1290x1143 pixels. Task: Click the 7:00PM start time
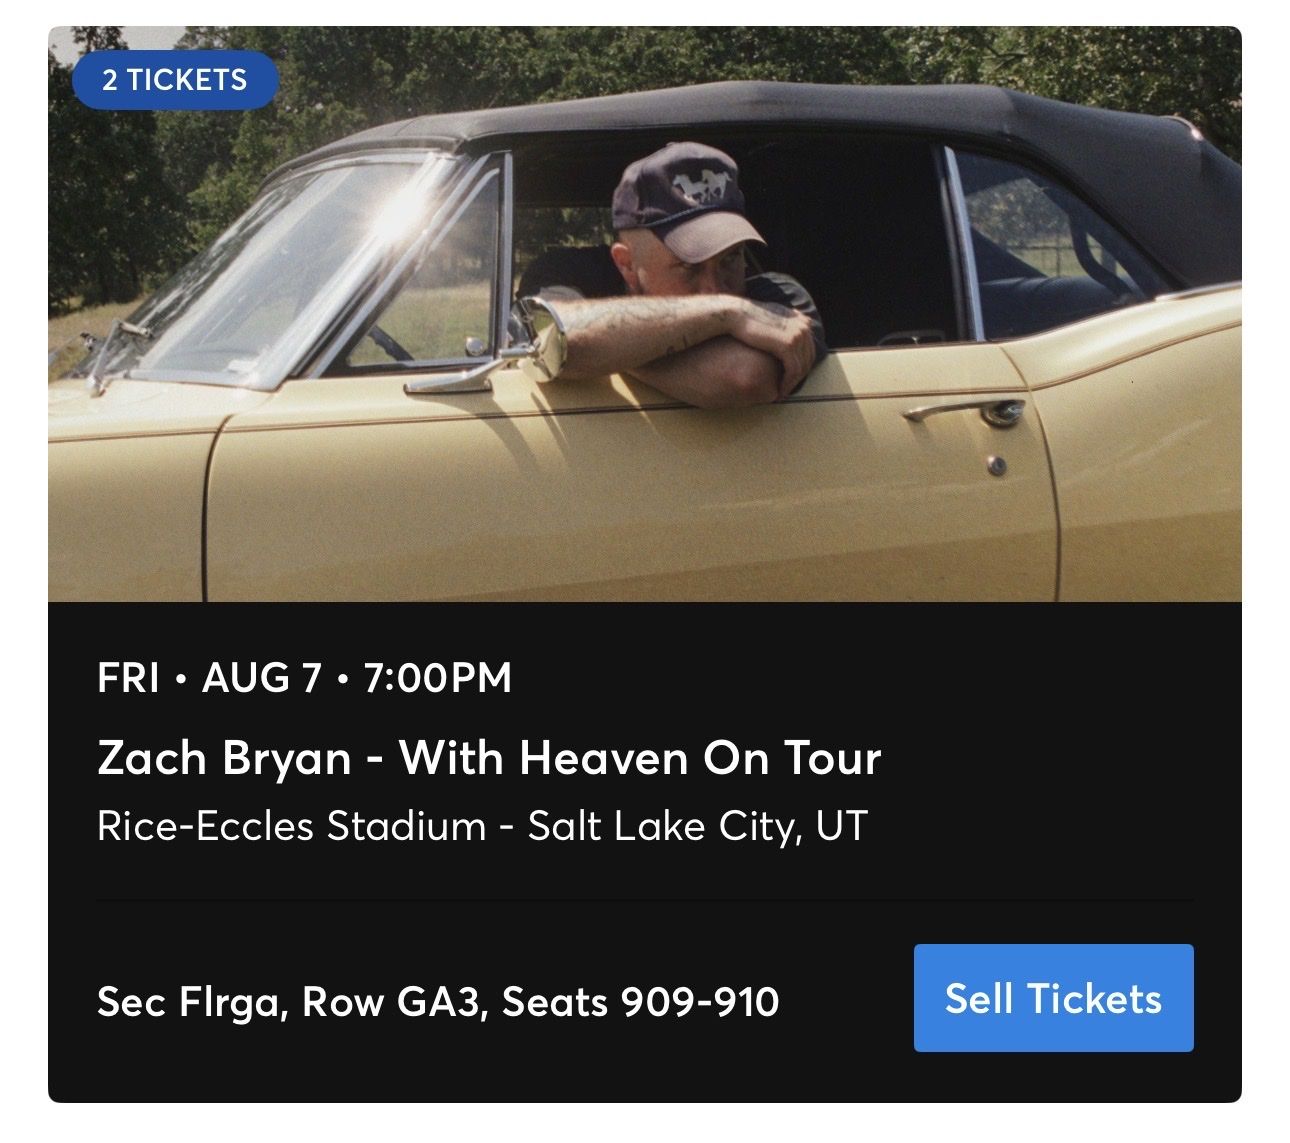point(438,677)
